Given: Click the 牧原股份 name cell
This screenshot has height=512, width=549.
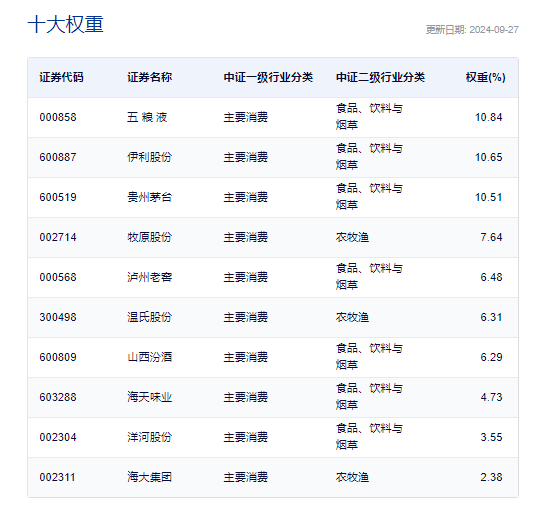Looking at the screenshot, I should tap(150, 237).
